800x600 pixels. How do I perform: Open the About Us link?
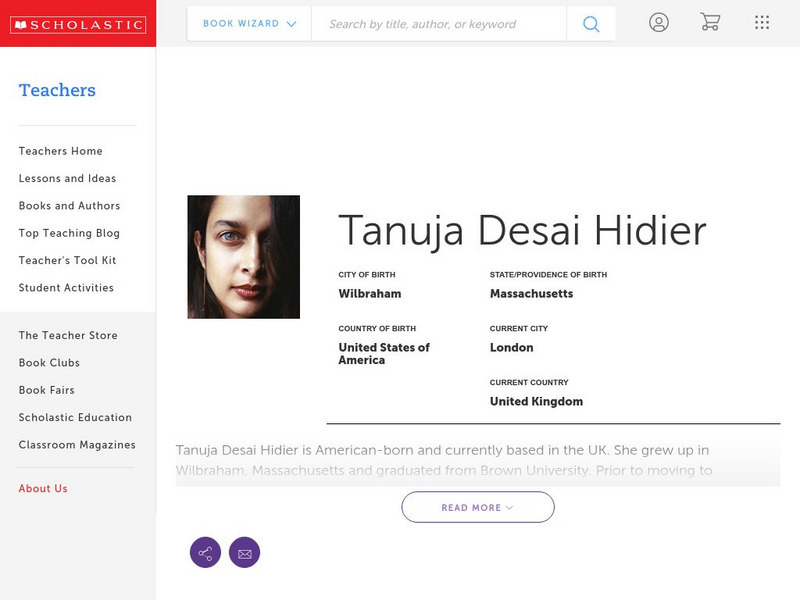click(x=43, y=488)
